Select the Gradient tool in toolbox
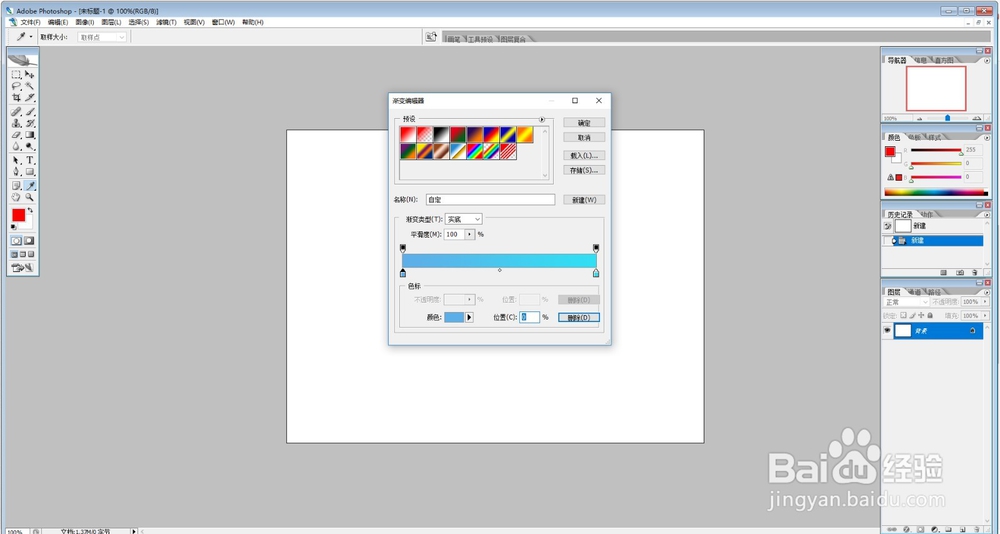The height and width of the screenshot is (534, 1000). [29, 135]
